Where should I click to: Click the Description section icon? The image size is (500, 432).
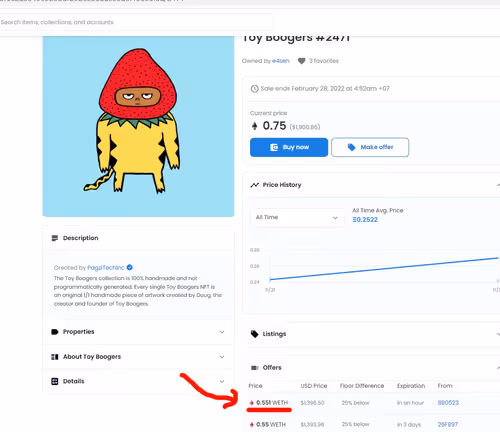point(55,238)
